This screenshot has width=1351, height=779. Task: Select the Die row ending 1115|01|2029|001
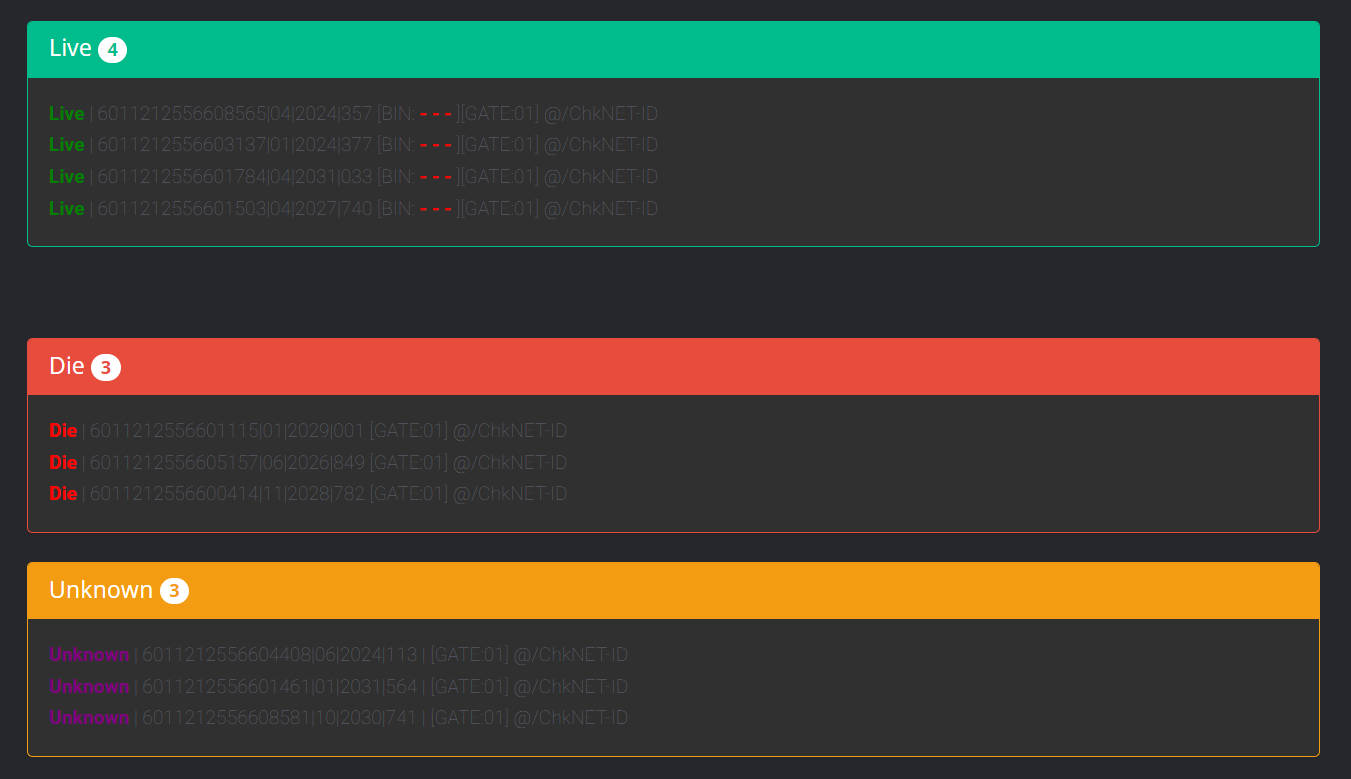pyautogui.click(x=308, y=431)
